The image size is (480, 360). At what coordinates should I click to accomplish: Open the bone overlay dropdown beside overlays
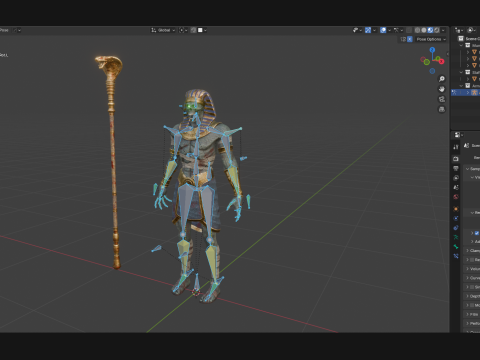pos(399,30)
